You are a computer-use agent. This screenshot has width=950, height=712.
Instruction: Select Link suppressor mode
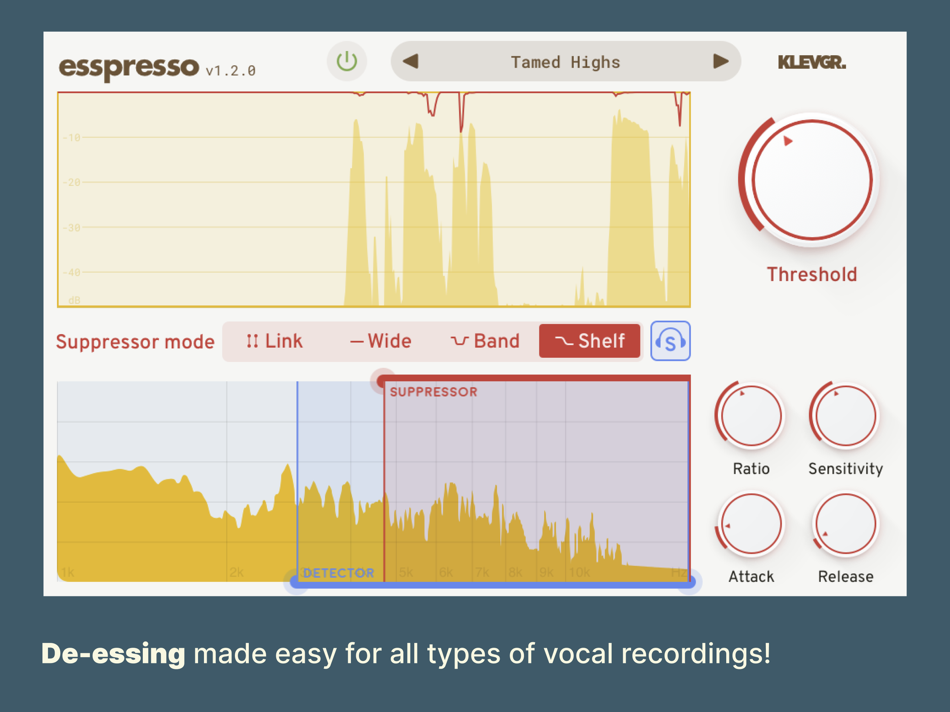point(274,341)
